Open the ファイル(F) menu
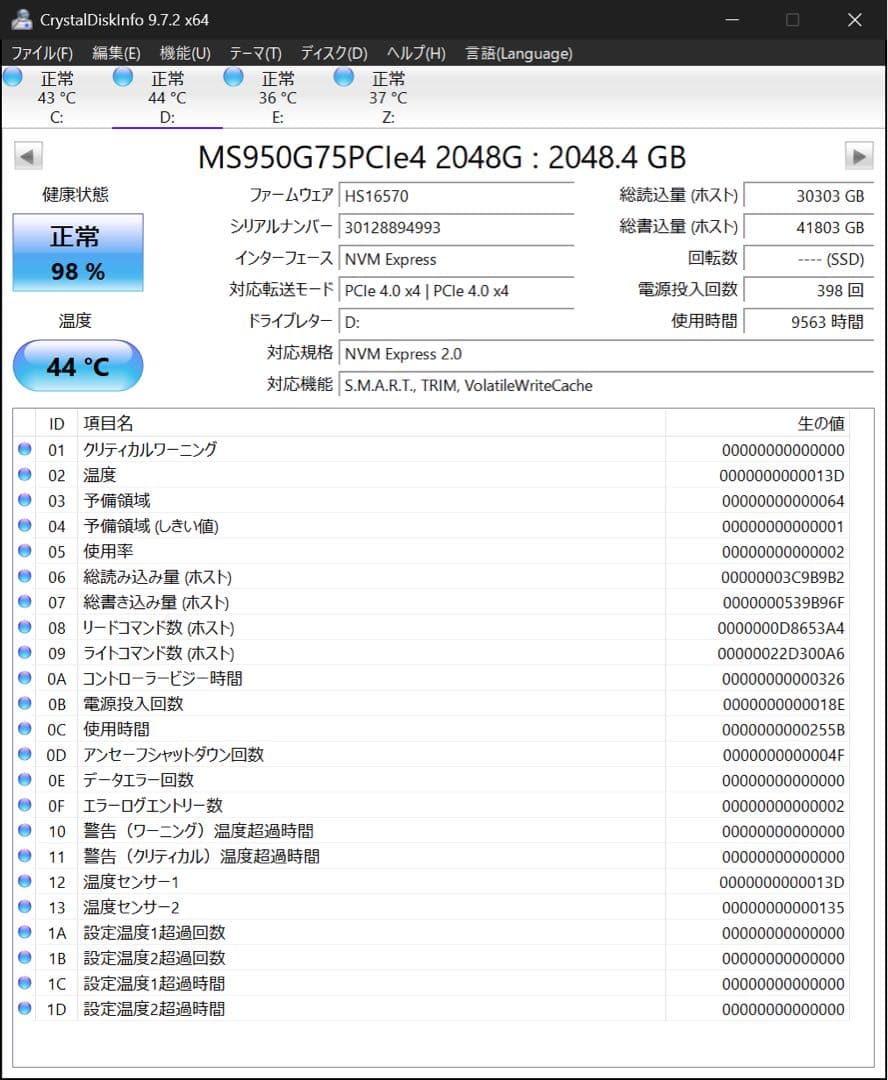This screenshot has height=1080, width=888. 41,54
